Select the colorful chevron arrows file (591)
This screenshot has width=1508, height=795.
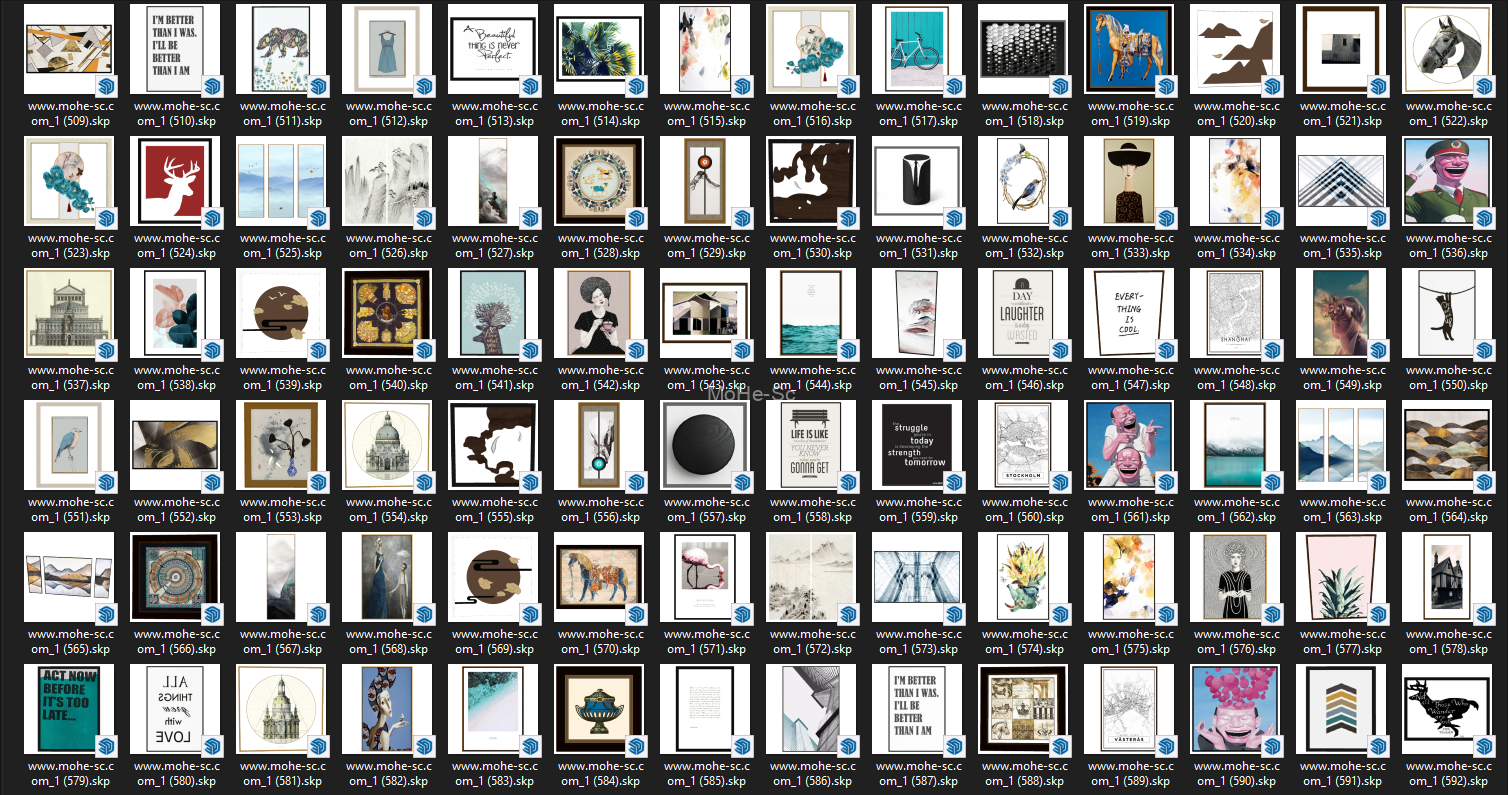(x=1341, y=709)
